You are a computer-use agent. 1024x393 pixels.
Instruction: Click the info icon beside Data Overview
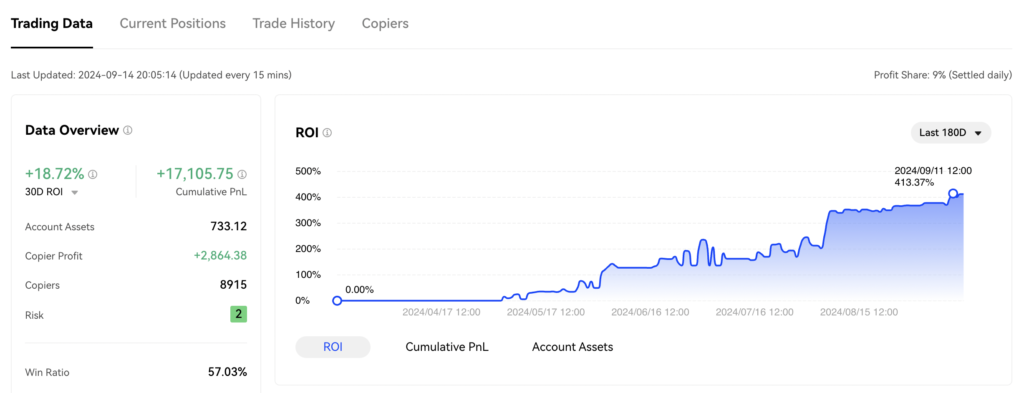(x=128, y=130)
